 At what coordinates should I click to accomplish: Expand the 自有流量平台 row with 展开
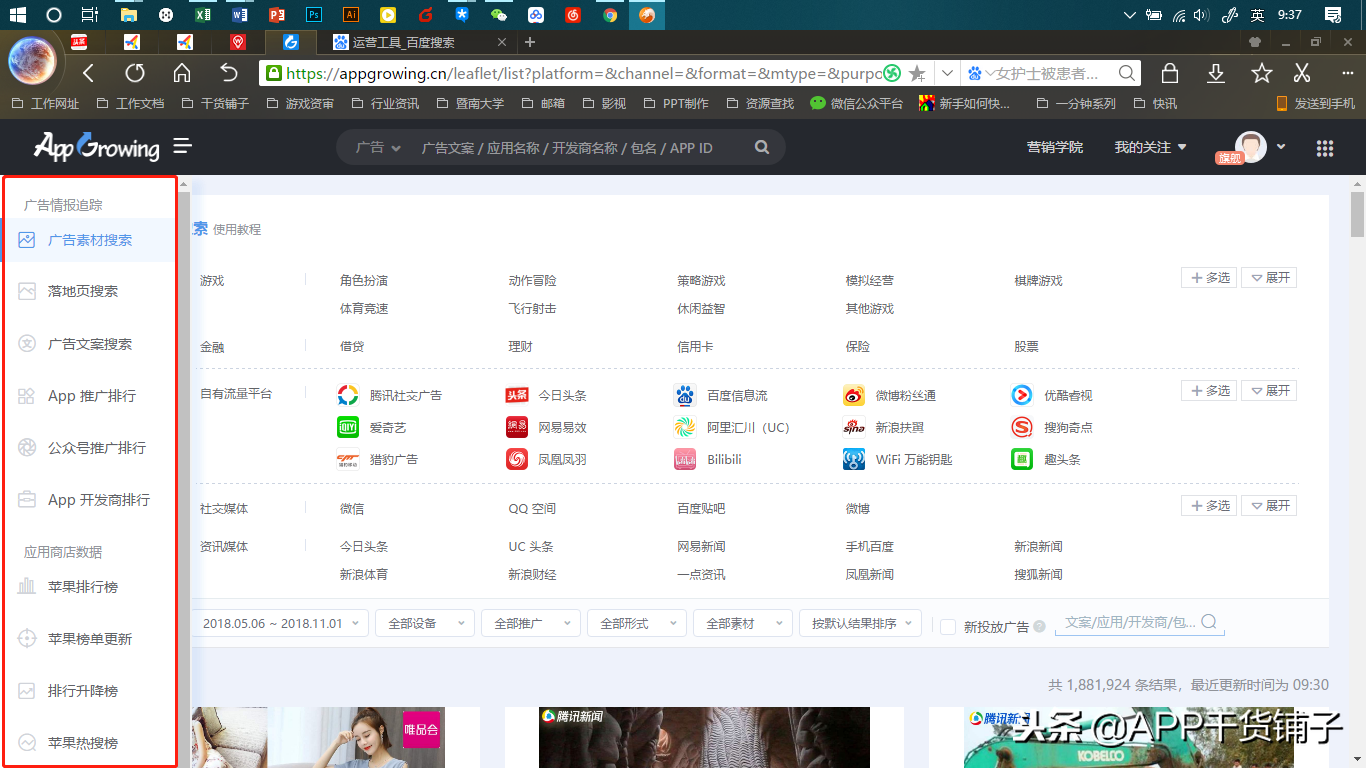[1269, 391]
